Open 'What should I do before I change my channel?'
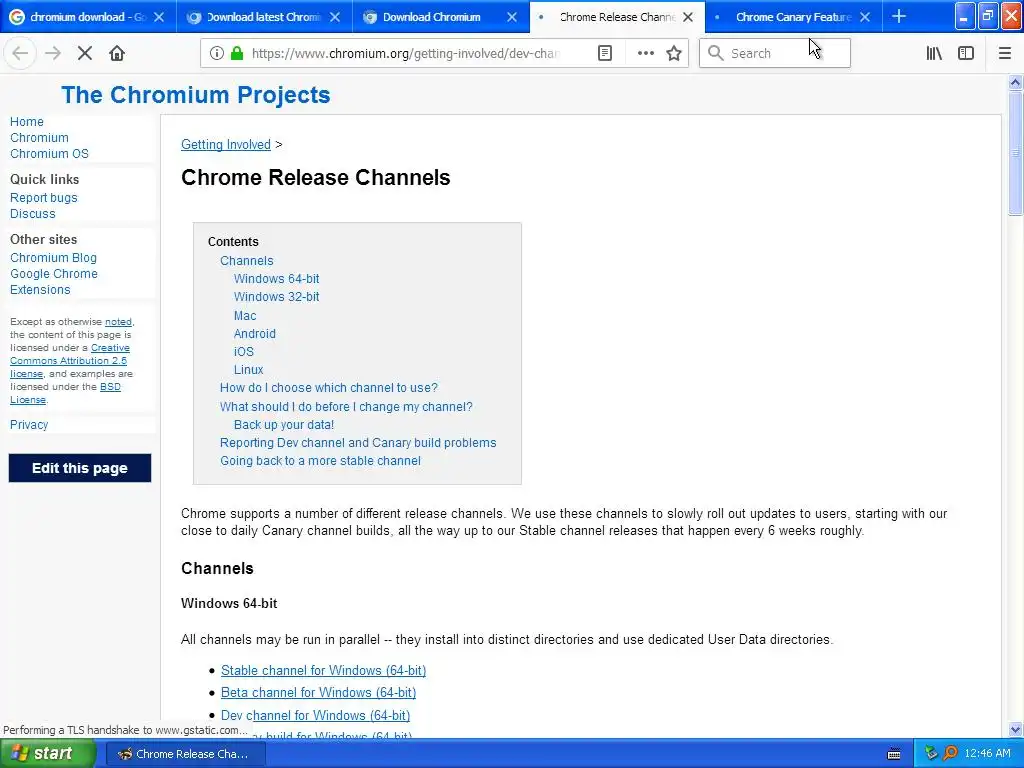The image size is (1024, 768). point(346,407)
